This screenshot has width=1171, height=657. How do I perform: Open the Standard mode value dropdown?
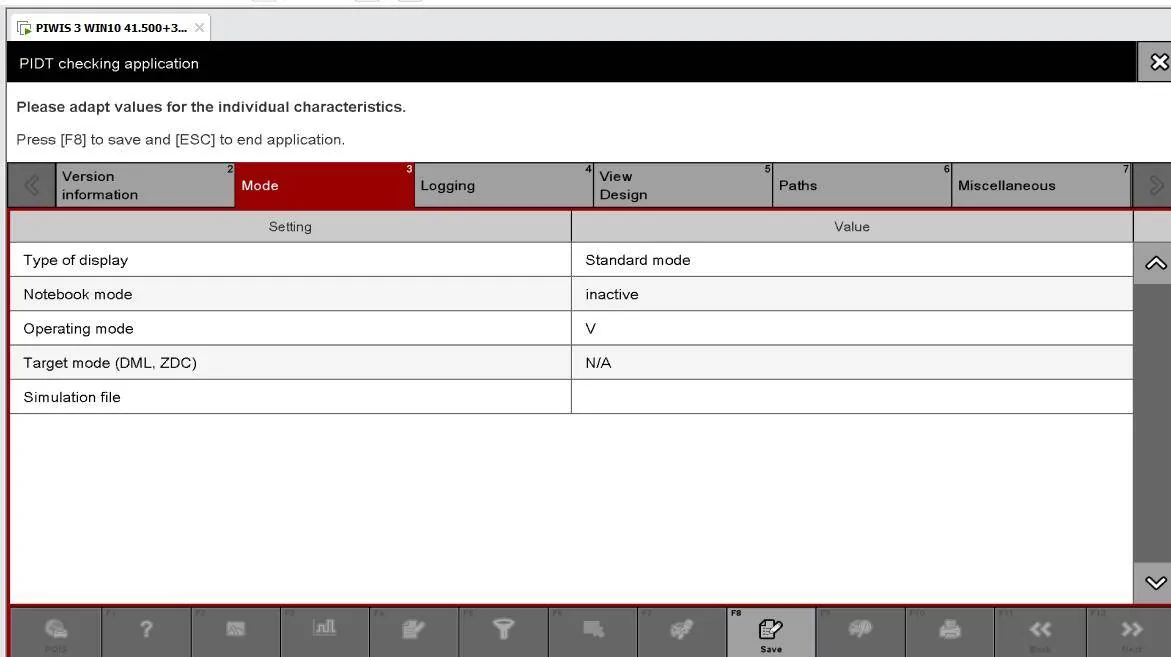[852, 260]
